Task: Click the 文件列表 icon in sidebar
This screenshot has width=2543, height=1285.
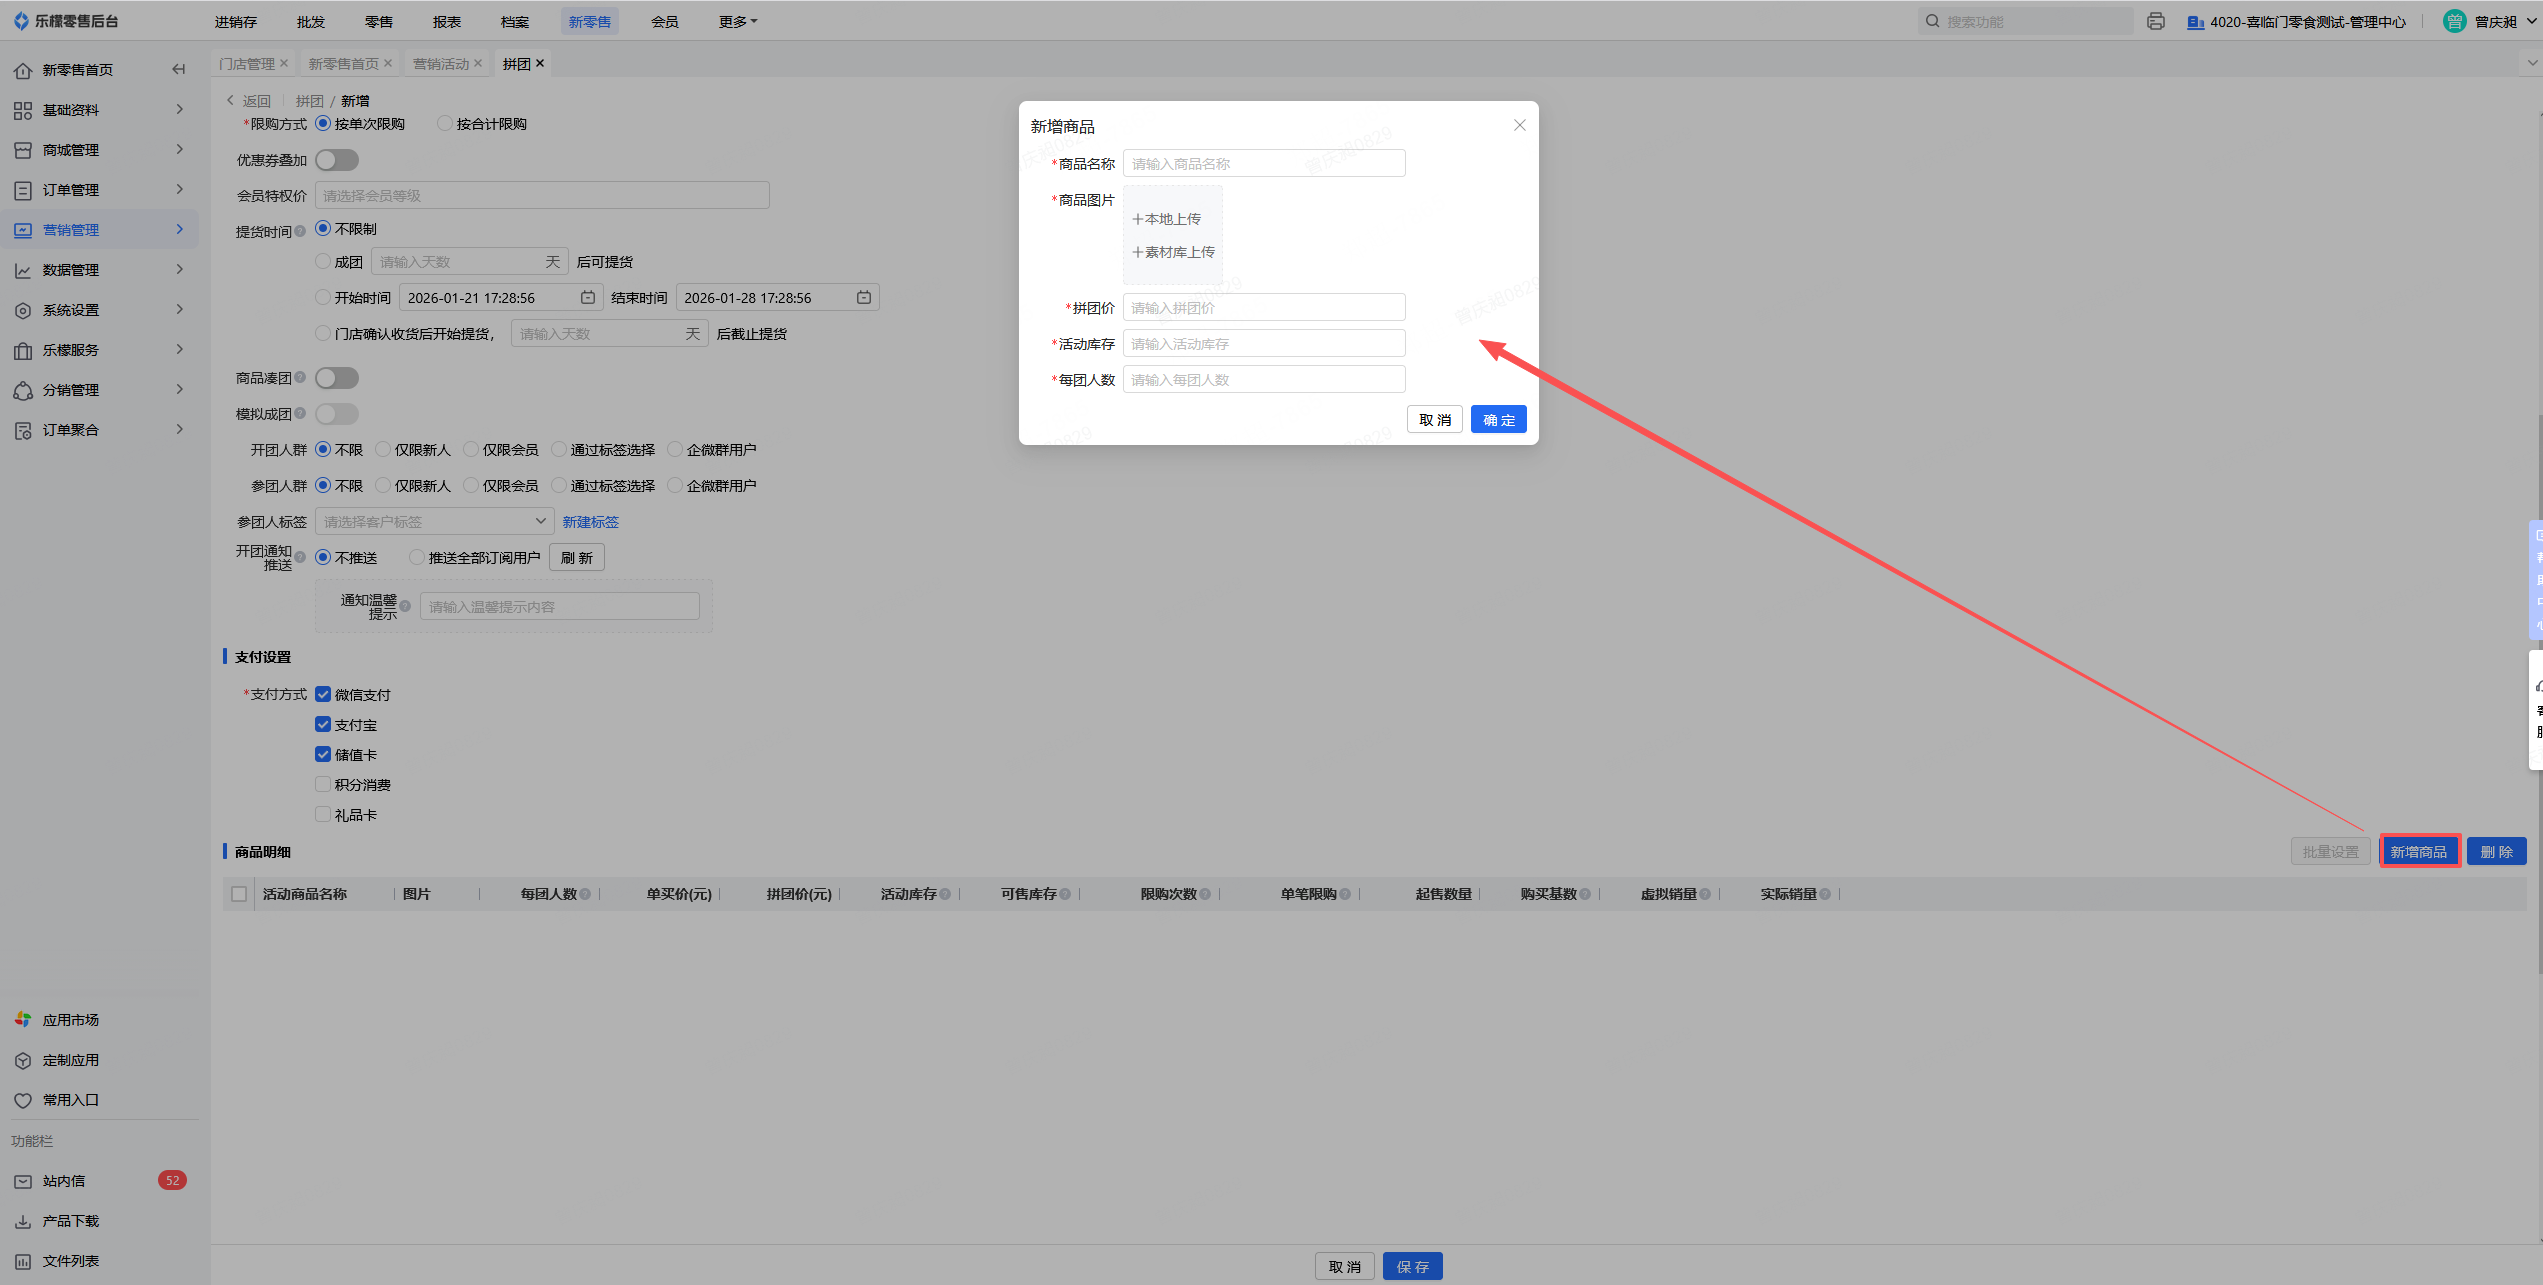Action: tap(23, 1261)
